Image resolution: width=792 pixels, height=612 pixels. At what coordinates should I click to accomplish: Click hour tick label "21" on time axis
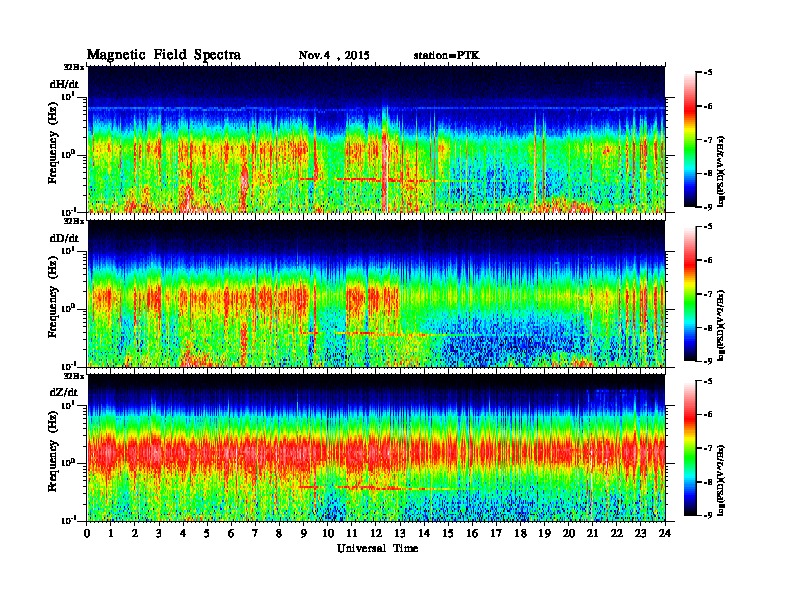pos(592,534)
